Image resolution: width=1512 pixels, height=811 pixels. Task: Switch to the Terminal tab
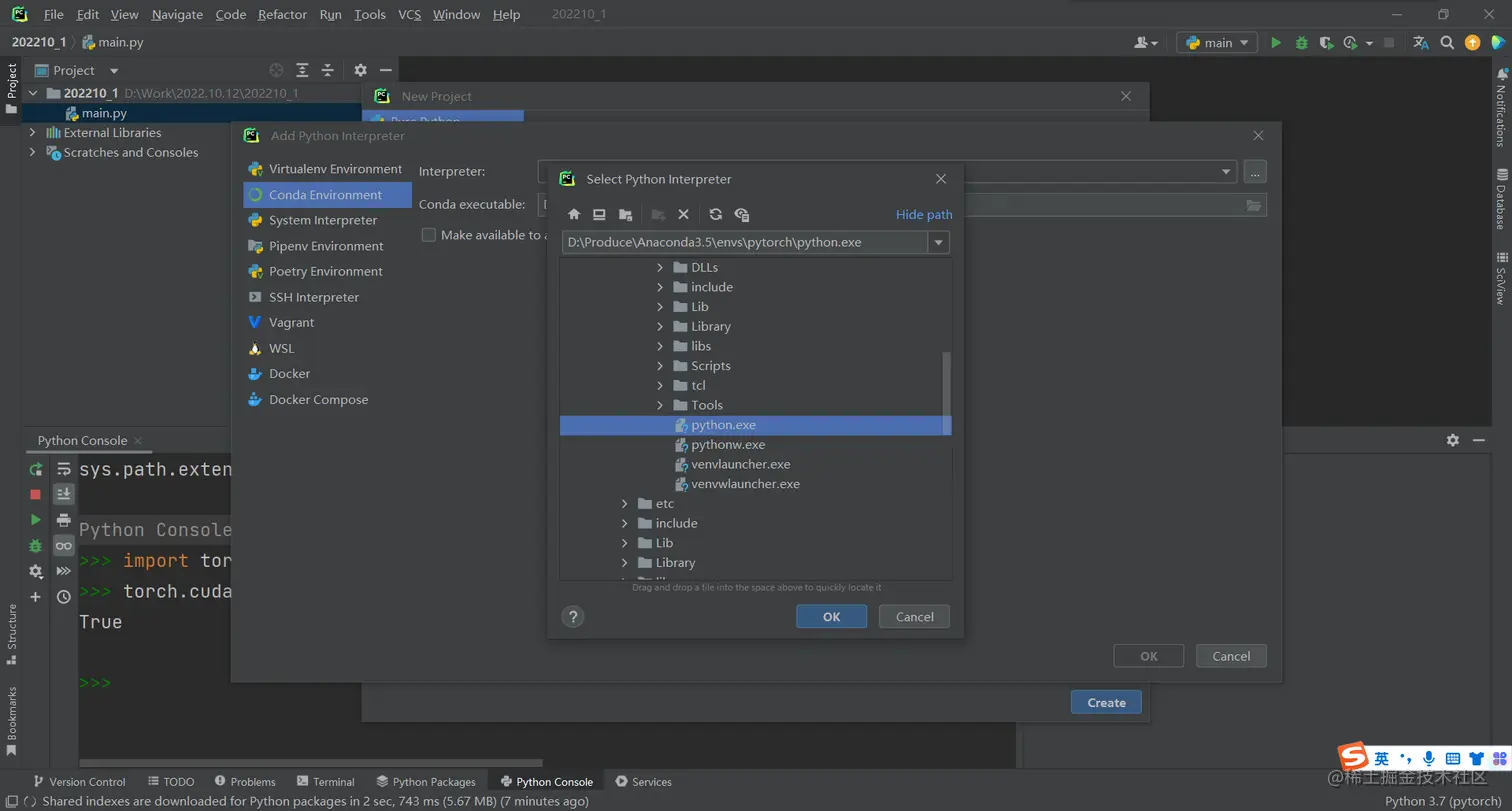point(325,782)
